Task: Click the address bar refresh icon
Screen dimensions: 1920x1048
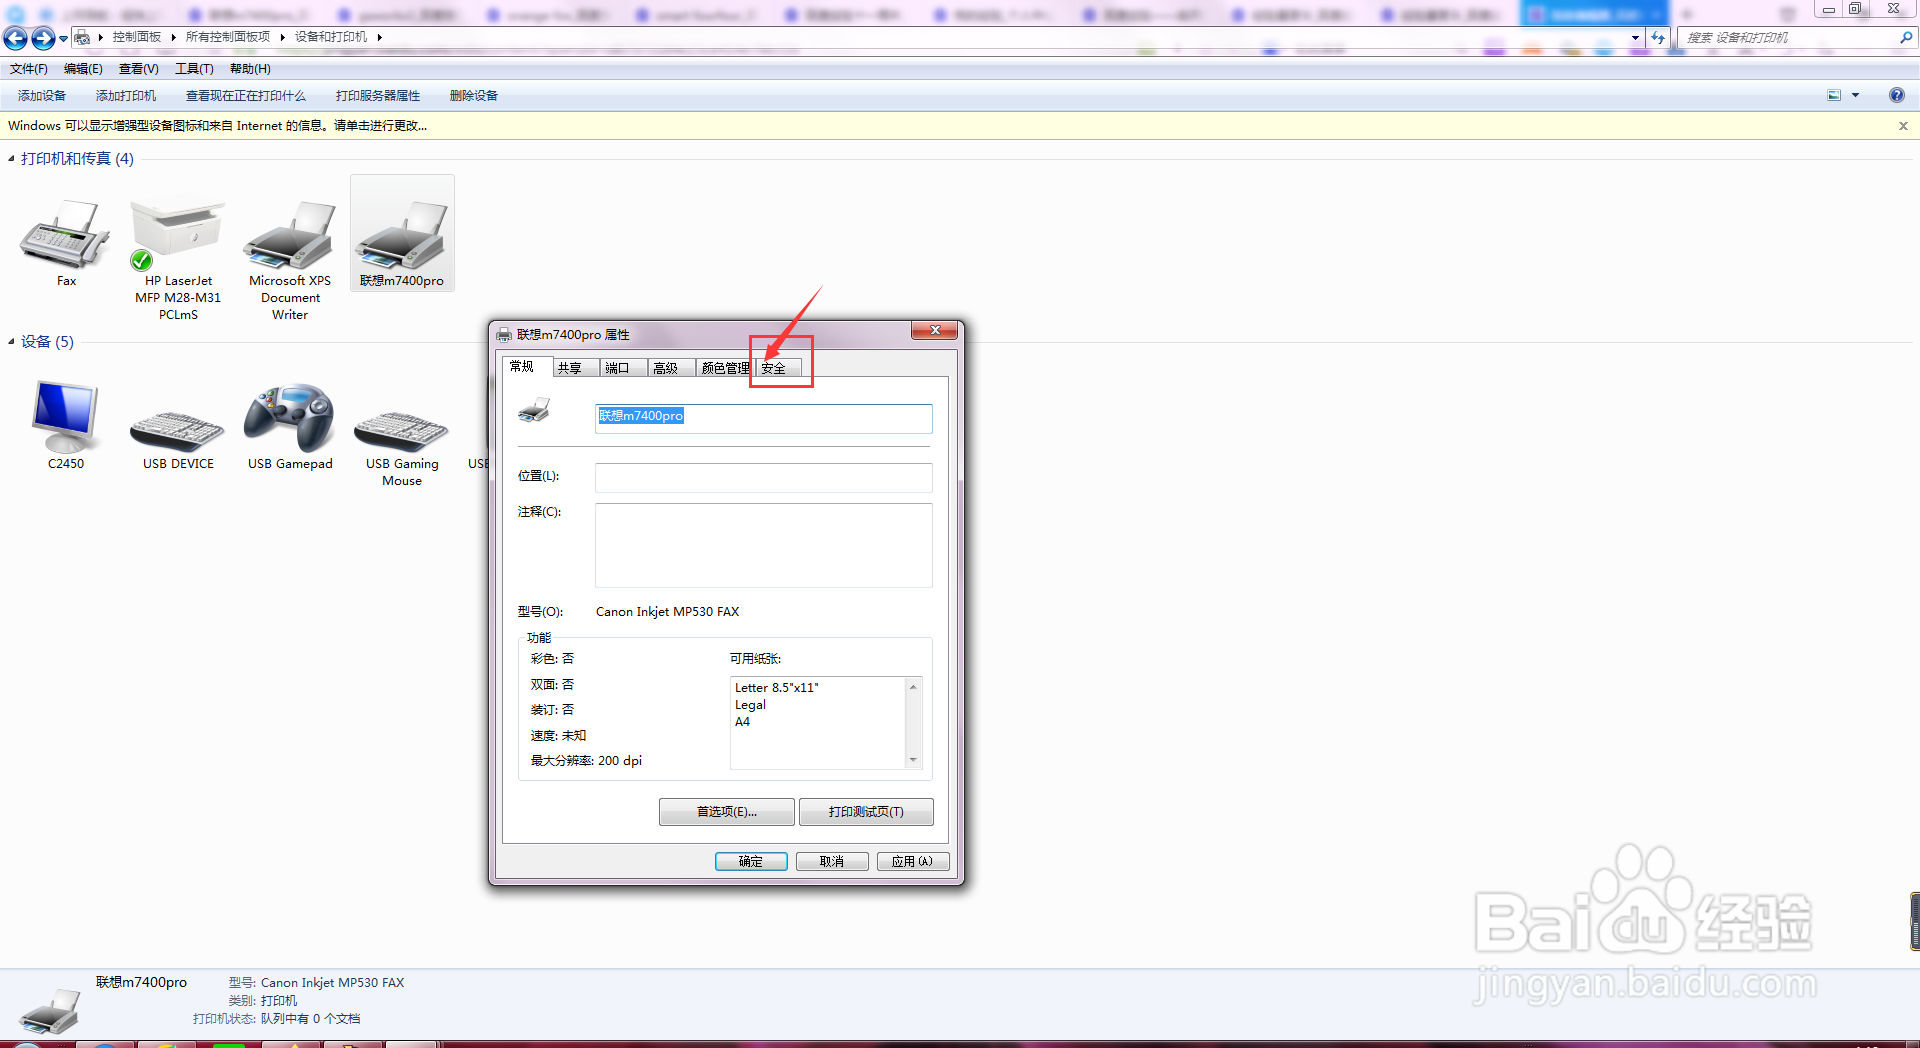Action: click(x=1658, y=37)
